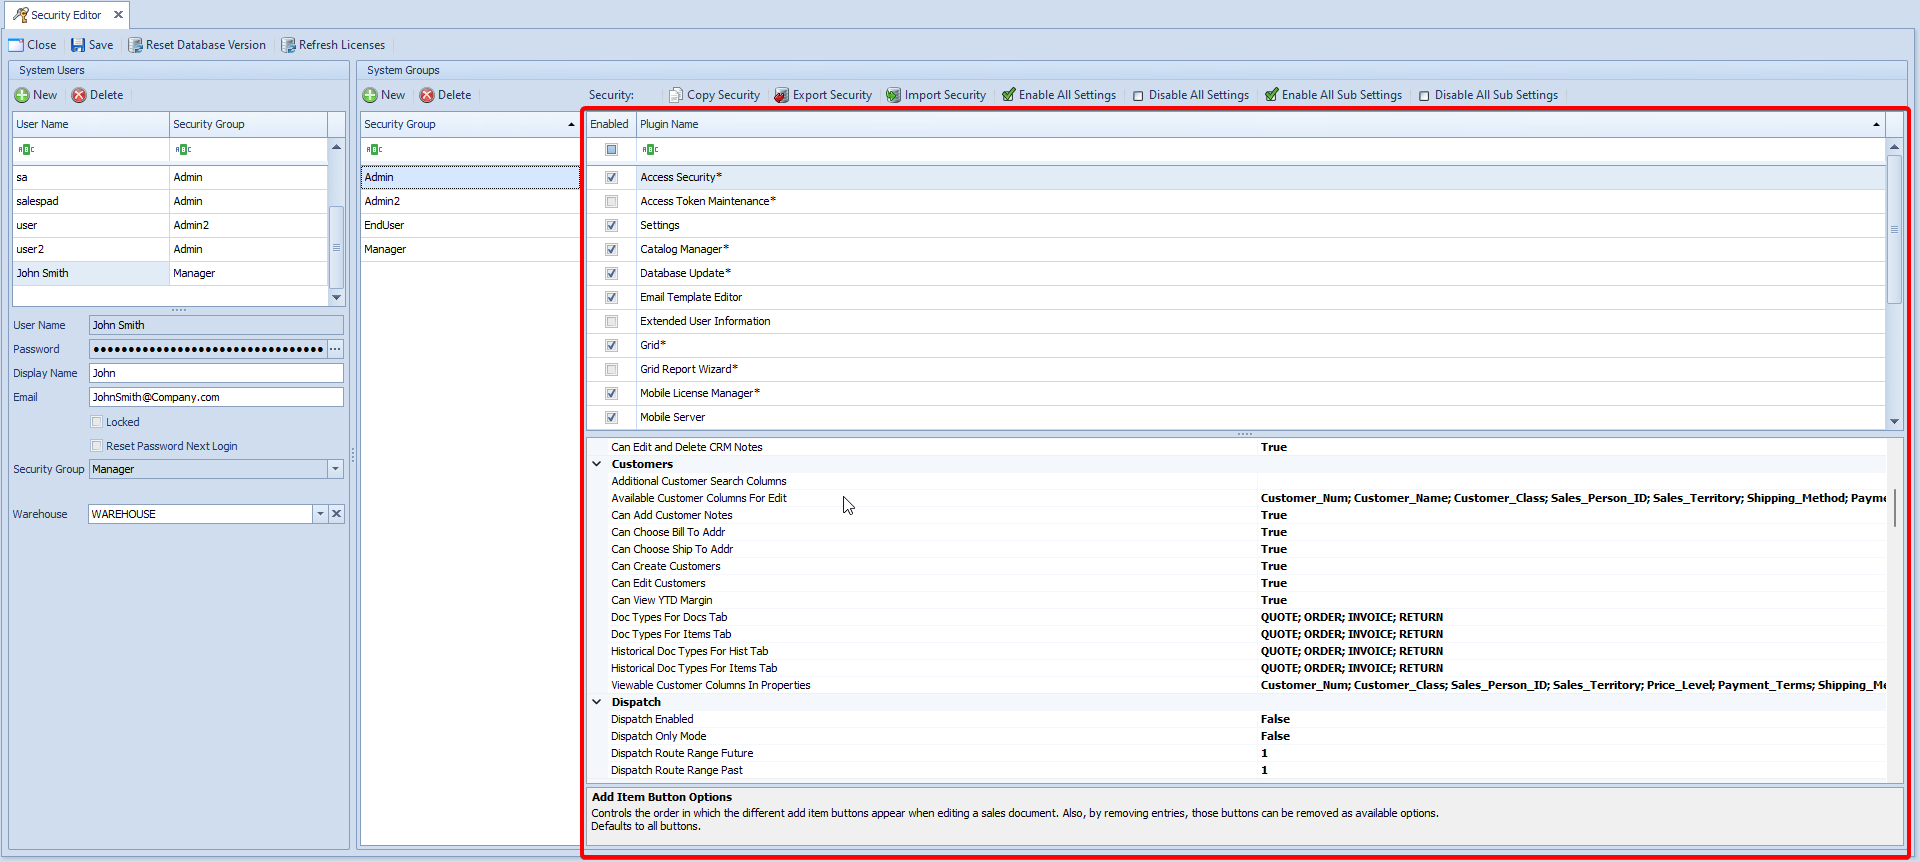Click the plugin list scroll up arrow
The height and width of the screenshot is (862, 1920).
pyautogui.click(x=1894, y=147)
